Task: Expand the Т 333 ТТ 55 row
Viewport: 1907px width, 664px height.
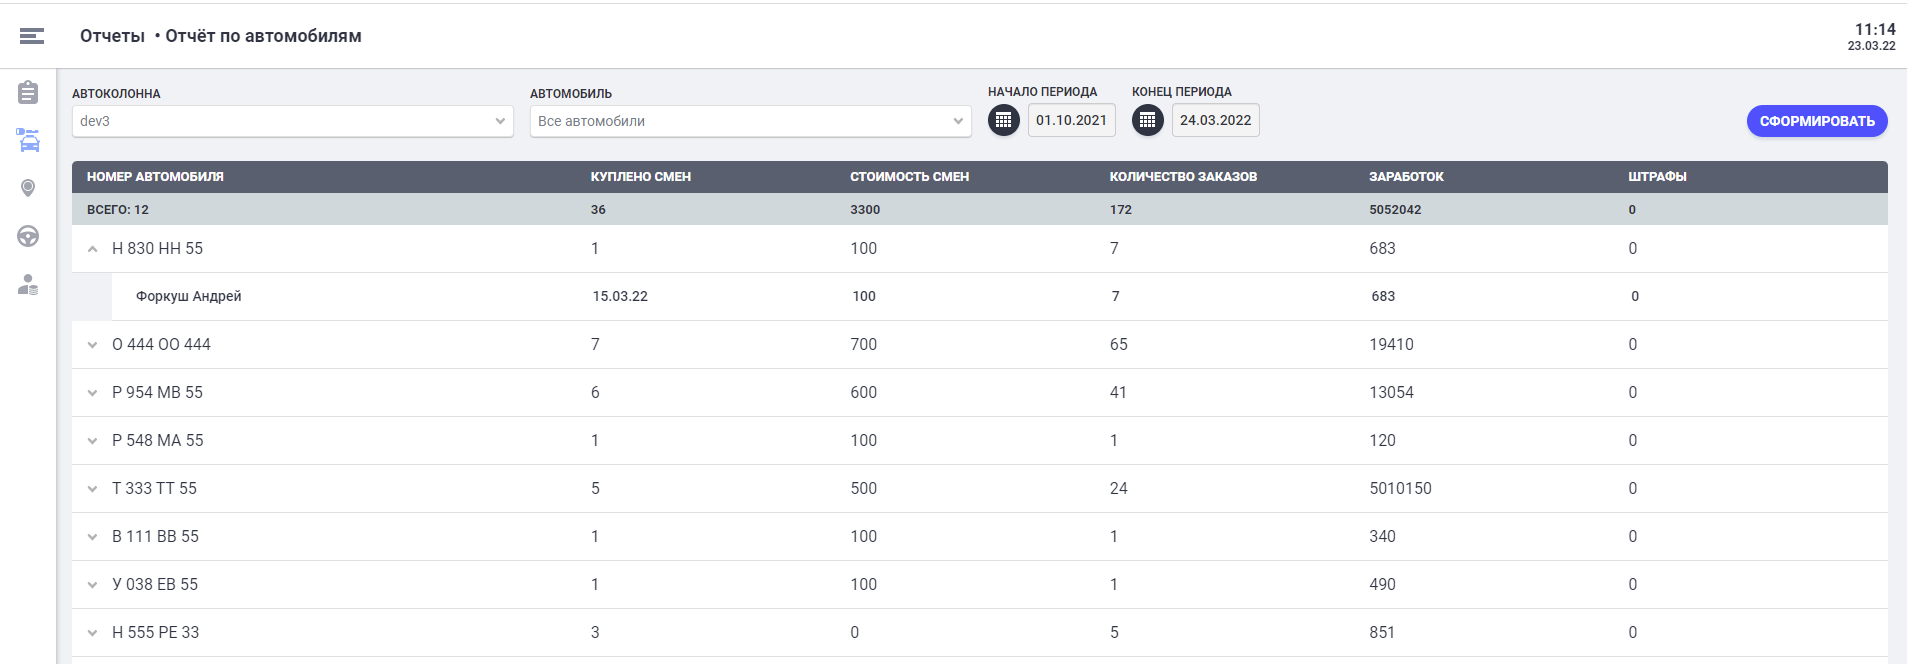Action: tap(93, 489)
